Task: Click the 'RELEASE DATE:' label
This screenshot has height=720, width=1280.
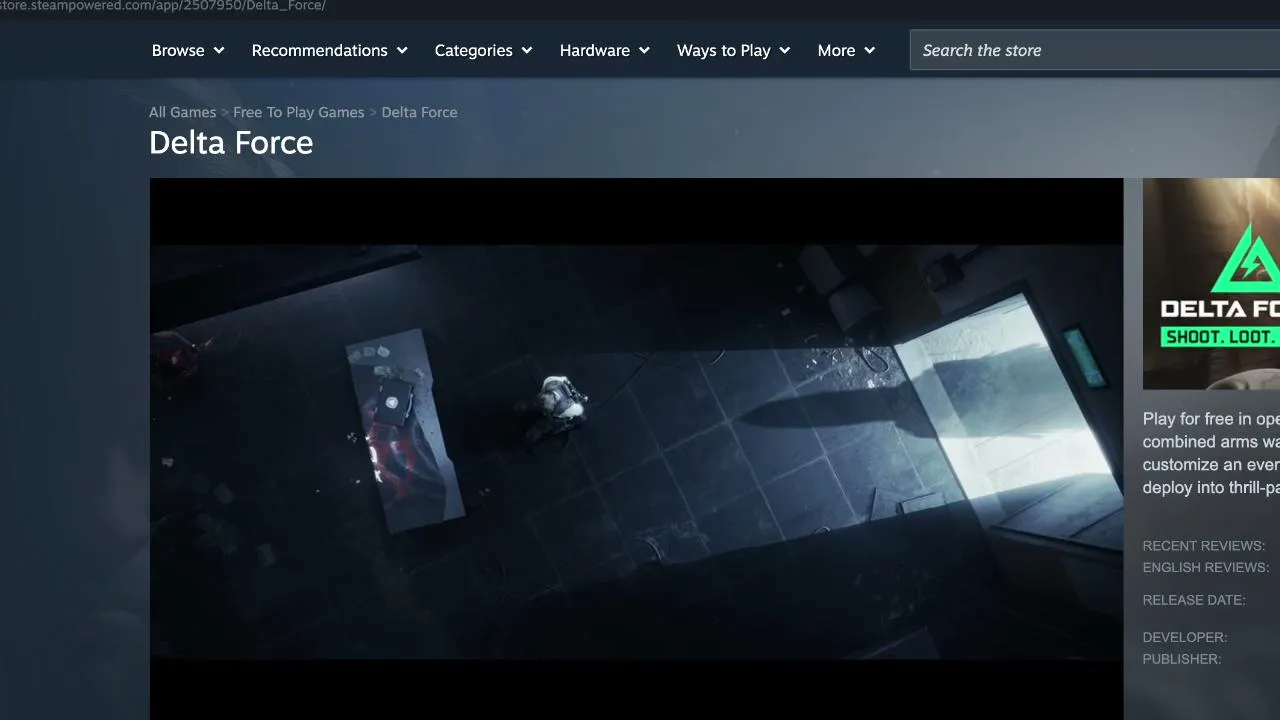Action: (x=1194, y=600)
